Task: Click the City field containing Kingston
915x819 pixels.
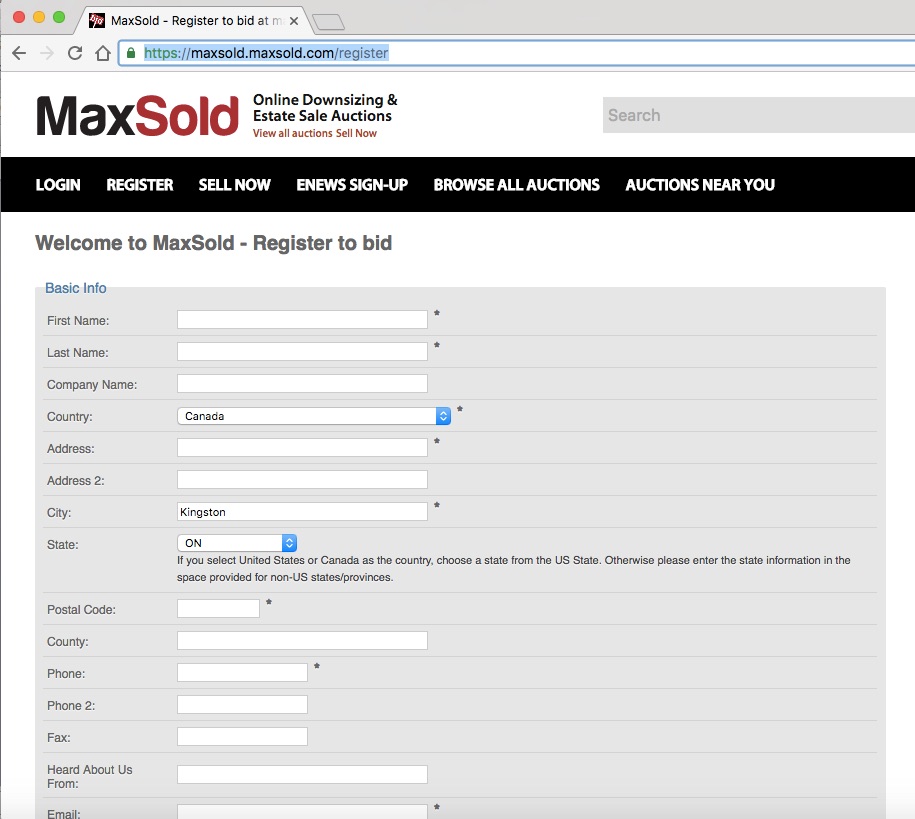Action: 302,511
